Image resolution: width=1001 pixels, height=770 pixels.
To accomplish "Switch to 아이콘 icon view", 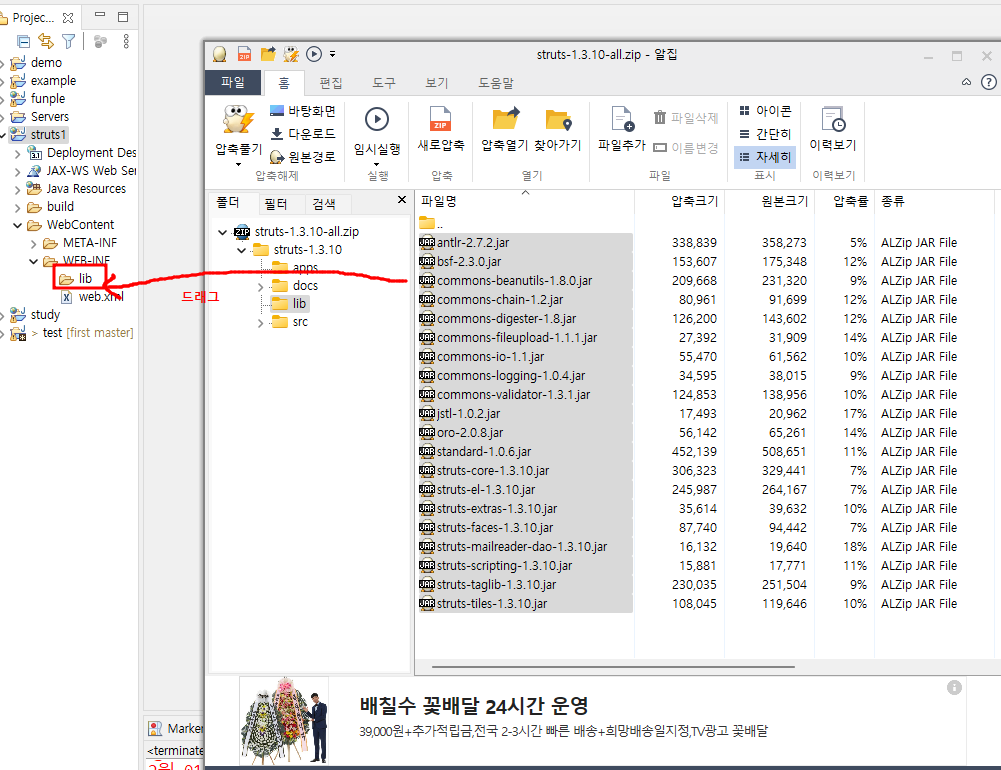I will point(765,111).
